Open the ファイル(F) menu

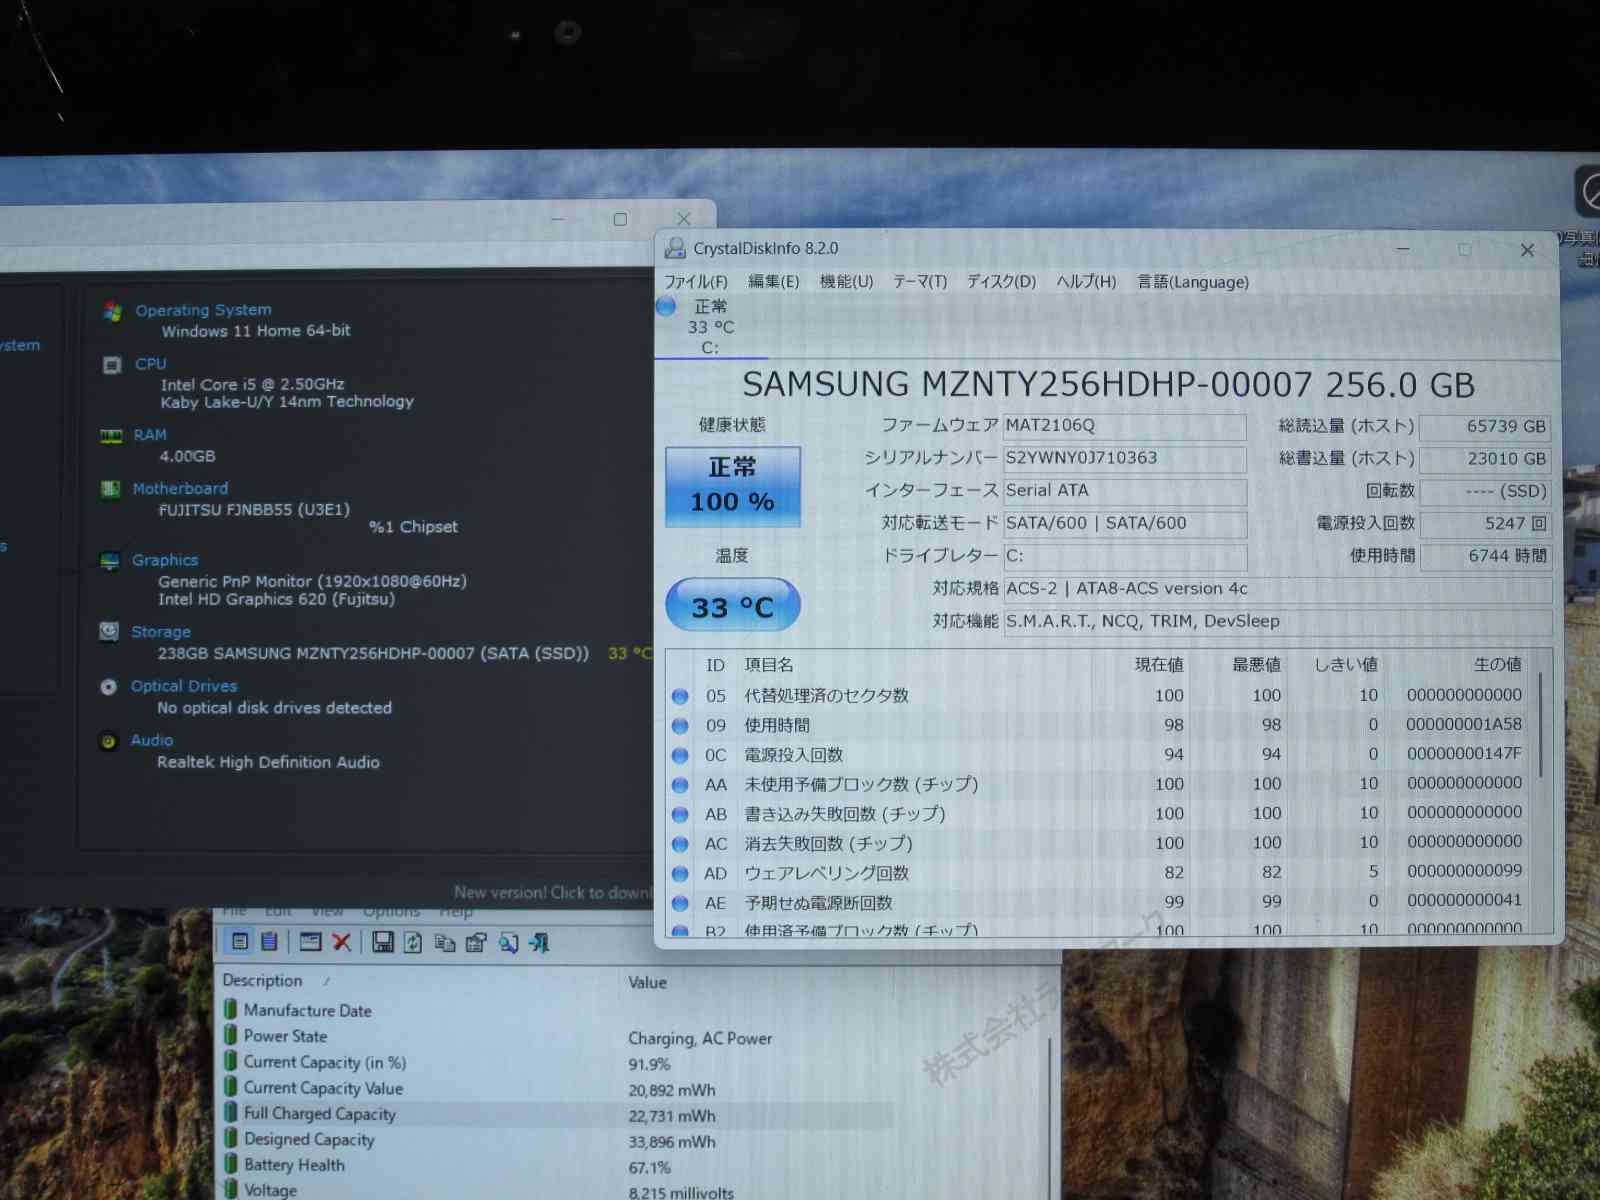(695, 282)
